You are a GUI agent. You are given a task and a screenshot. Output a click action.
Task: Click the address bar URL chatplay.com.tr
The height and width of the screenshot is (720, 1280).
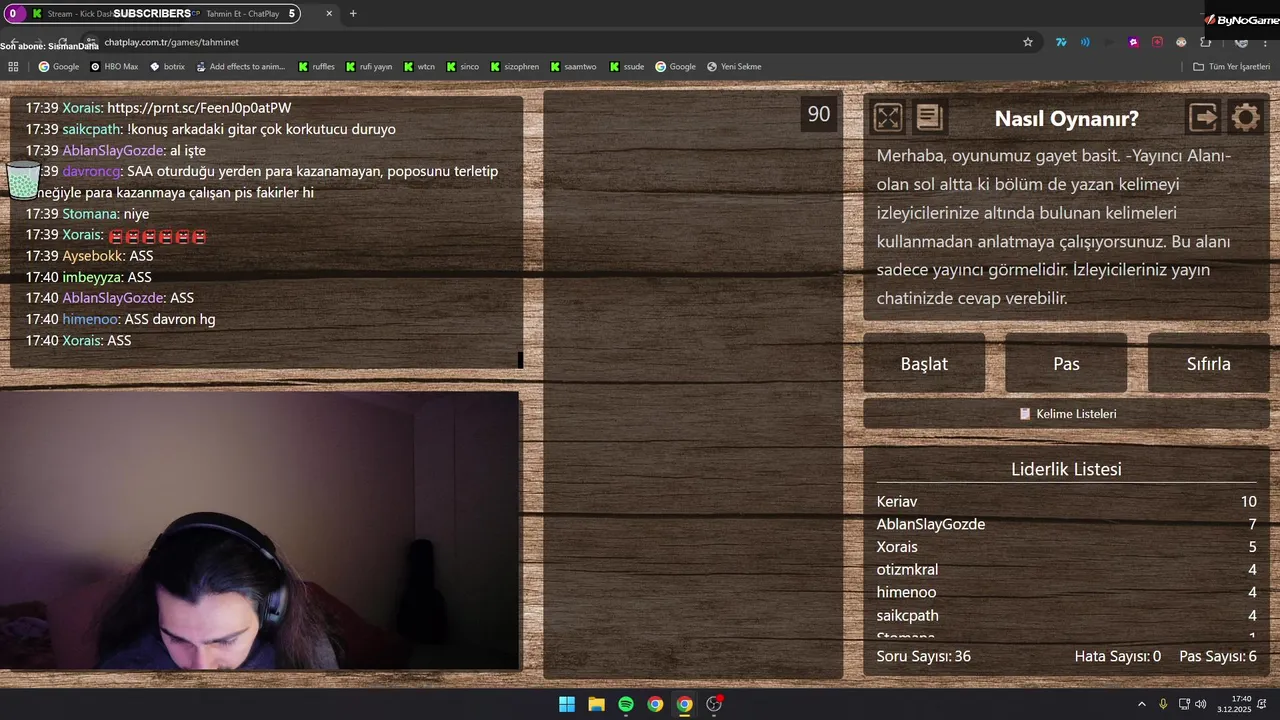171,42
